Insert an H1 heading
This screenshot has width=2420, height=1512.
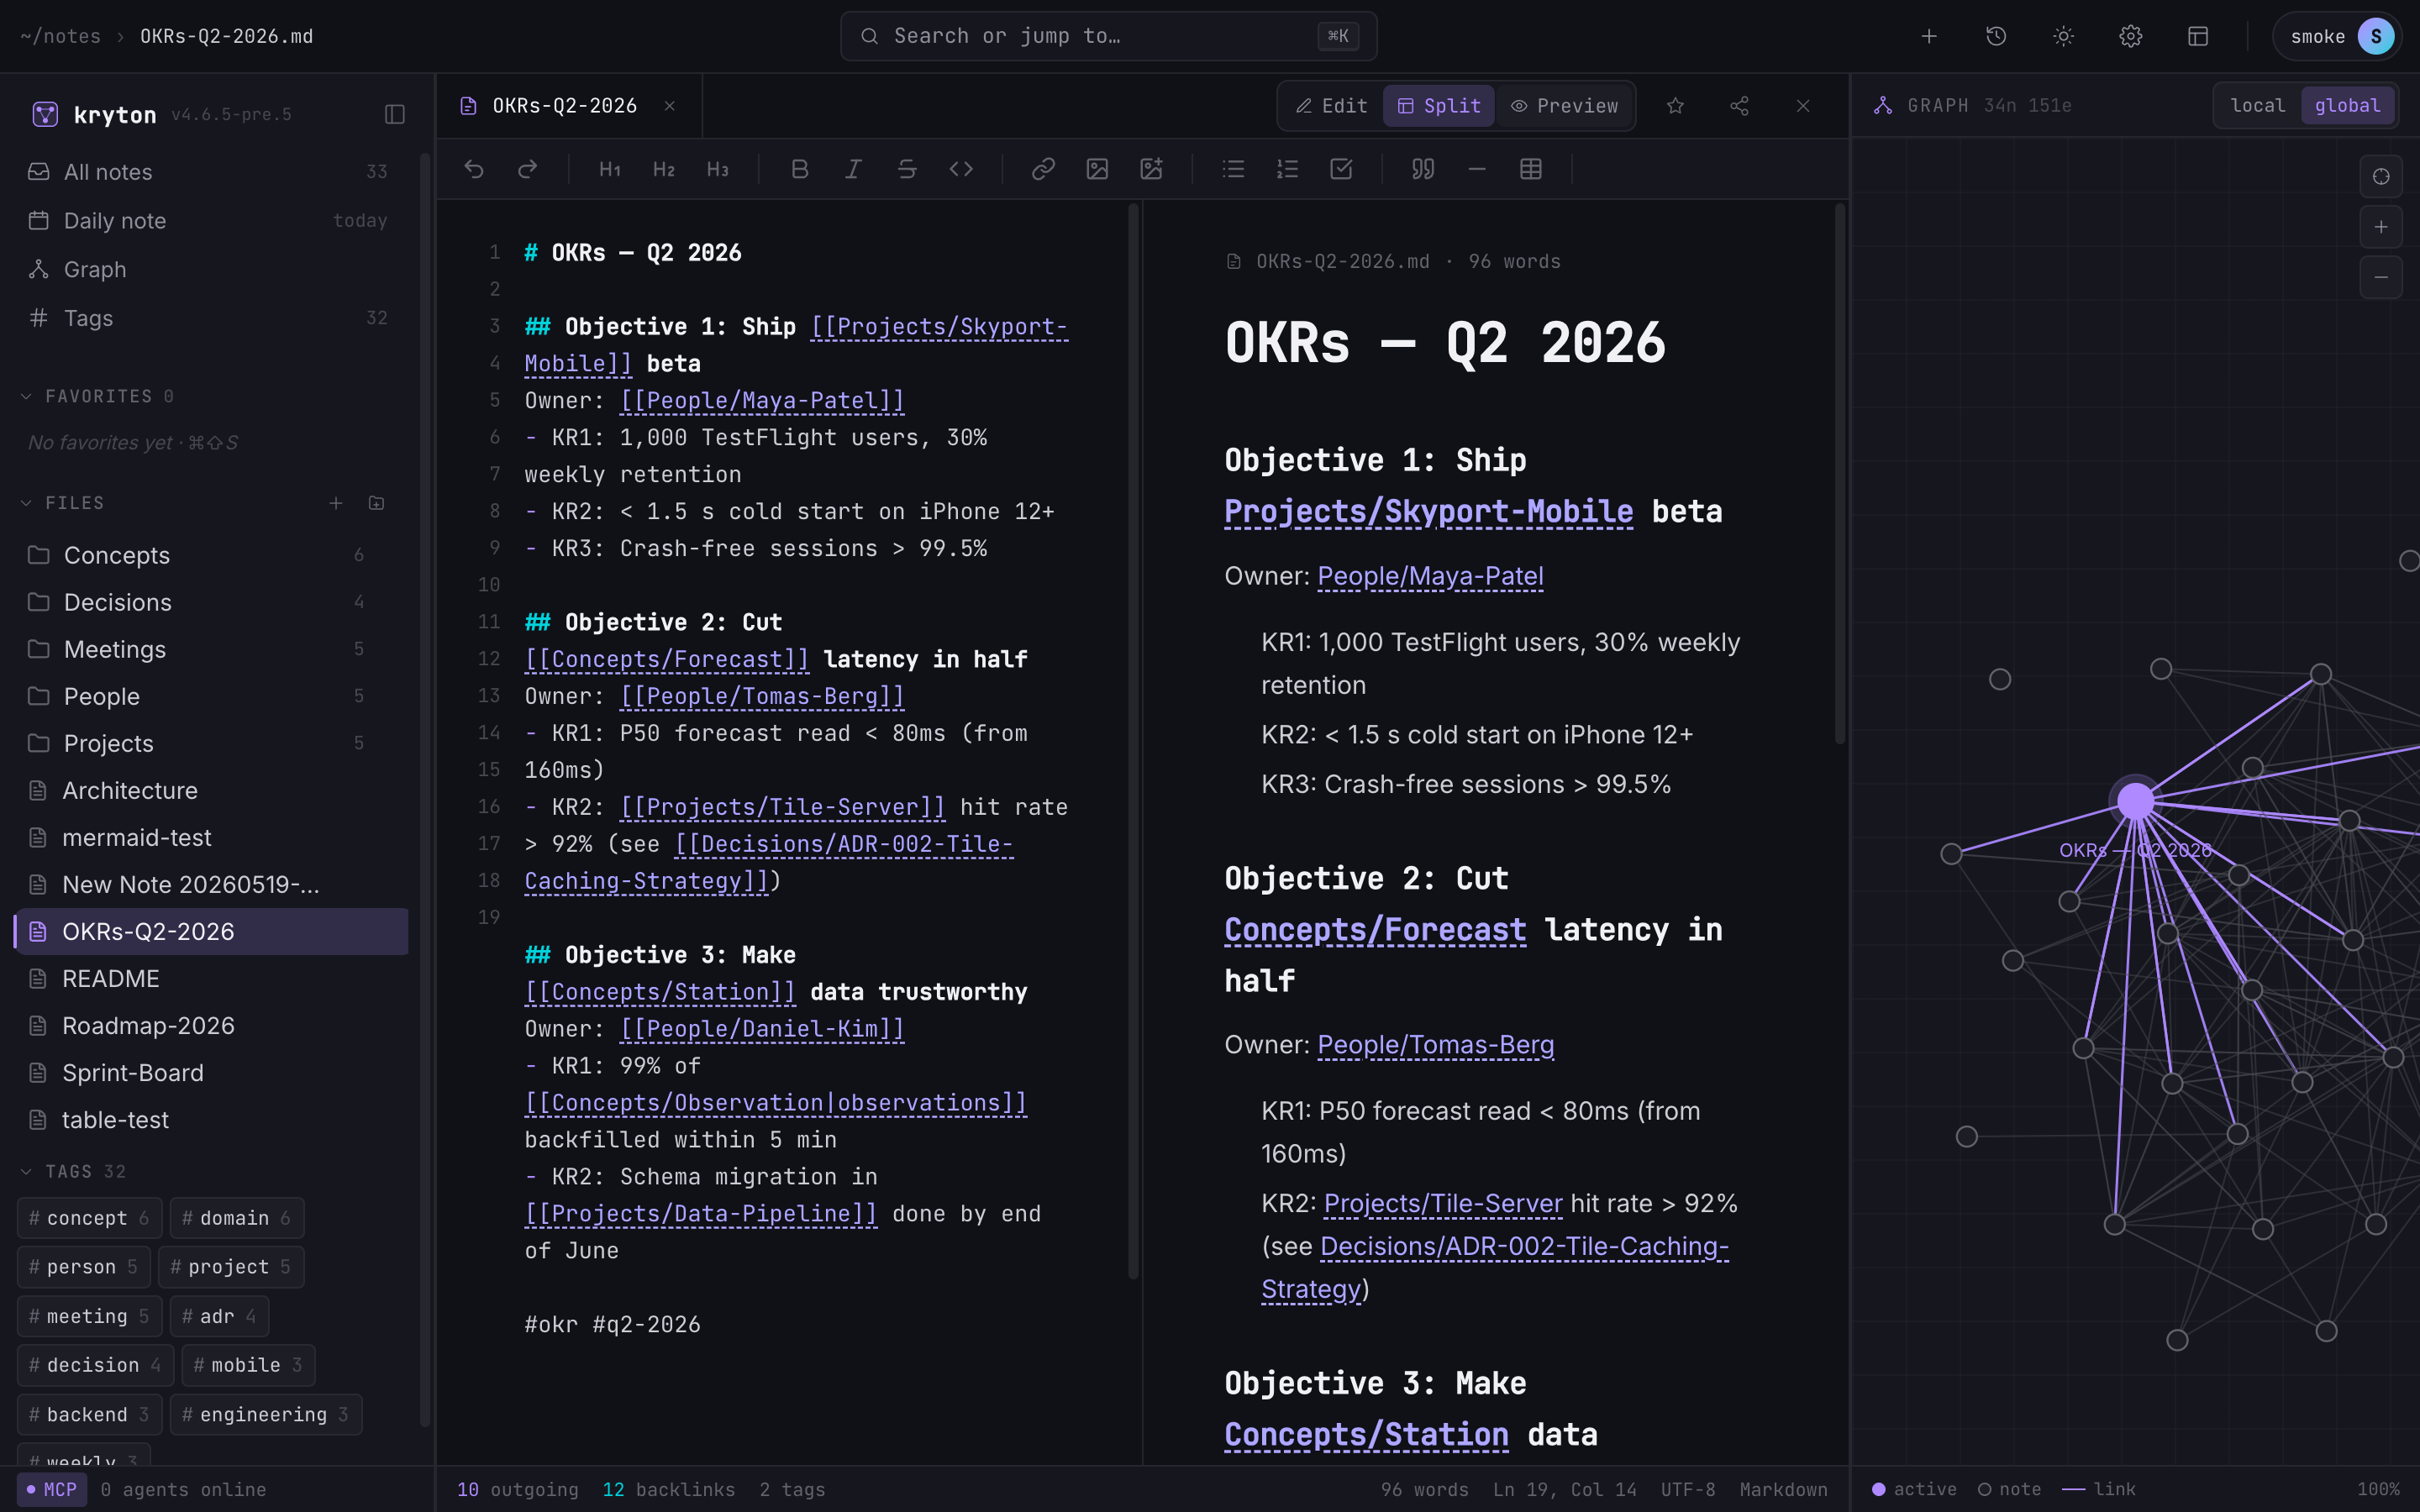610,169
